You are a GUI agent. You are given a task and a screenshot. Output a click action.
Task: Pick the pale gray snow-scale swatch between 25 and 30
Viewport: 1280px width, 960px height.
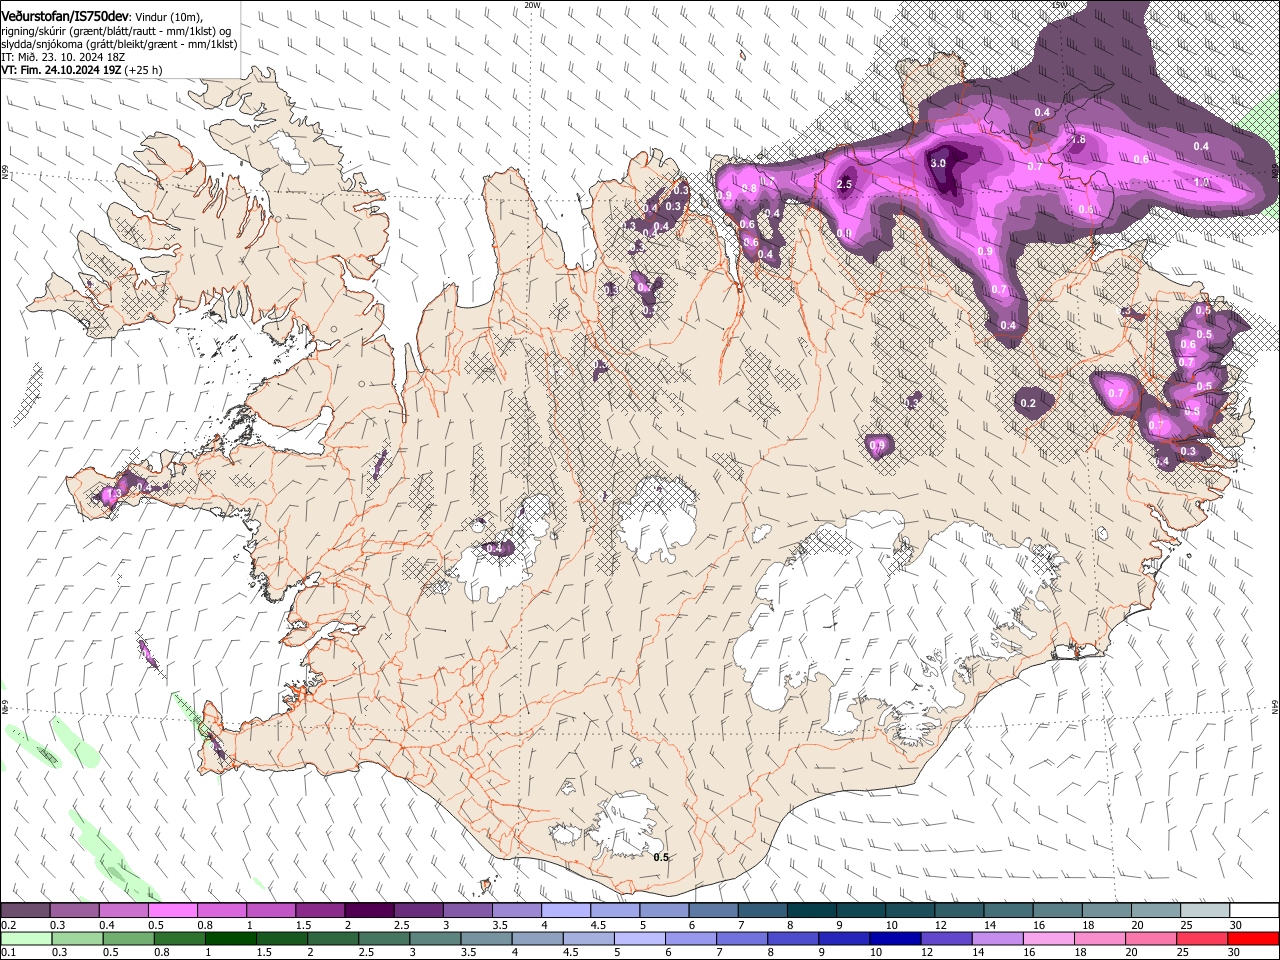(1205, 911)
